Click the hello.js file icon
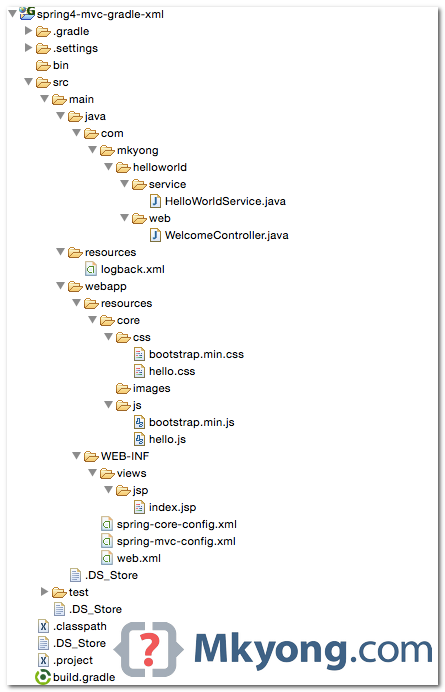Image resolution: width=445 pixels, height=692 pixels. pos(140,439)
